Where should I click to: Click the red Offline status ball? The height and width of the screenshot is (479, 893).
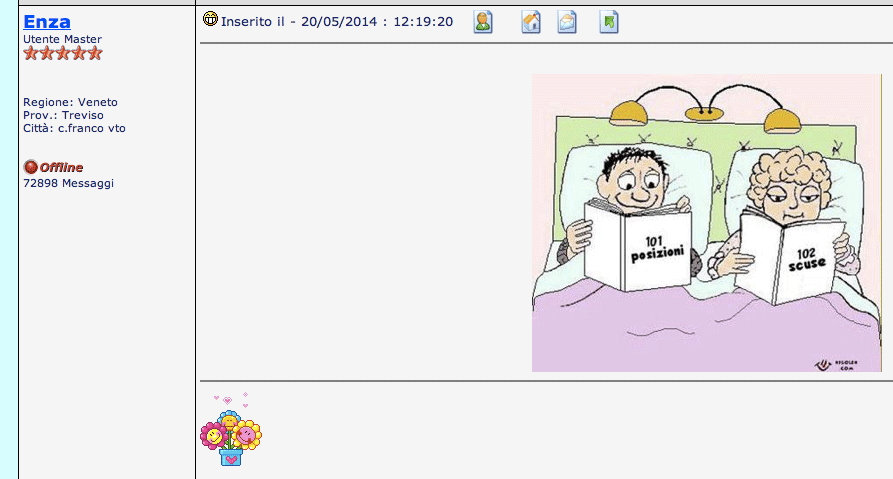(30, 167)
